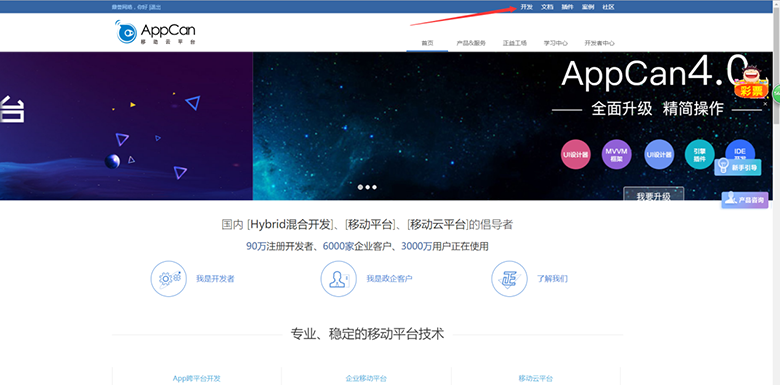Click the 我是开发者 gear icon
The image size is (780, 385).
(169, 279)
